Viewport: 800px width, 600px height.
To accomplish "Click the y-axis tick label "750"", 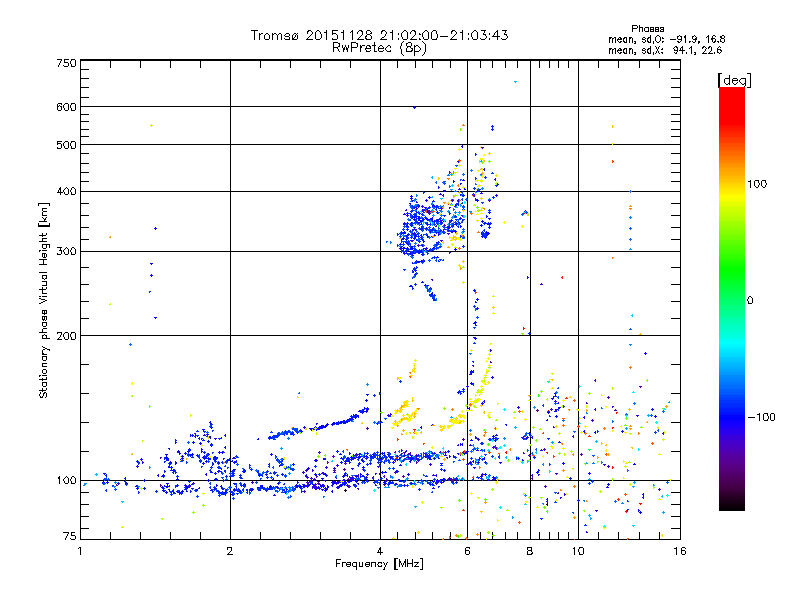I will pyautogui.click(x=67, y=63).
